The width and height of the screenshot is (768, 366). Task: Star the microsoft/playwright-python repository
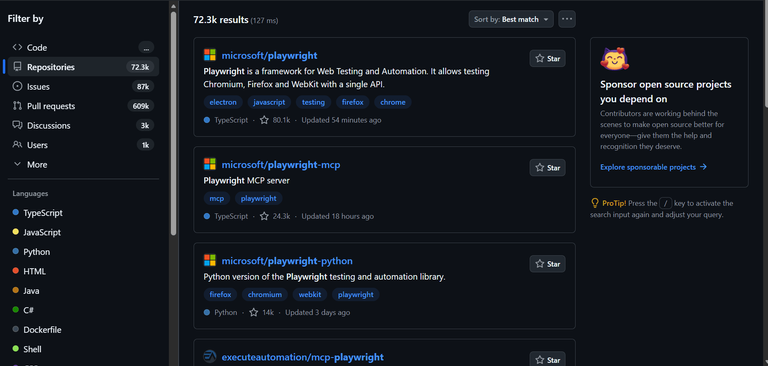(x=548, y=264)
